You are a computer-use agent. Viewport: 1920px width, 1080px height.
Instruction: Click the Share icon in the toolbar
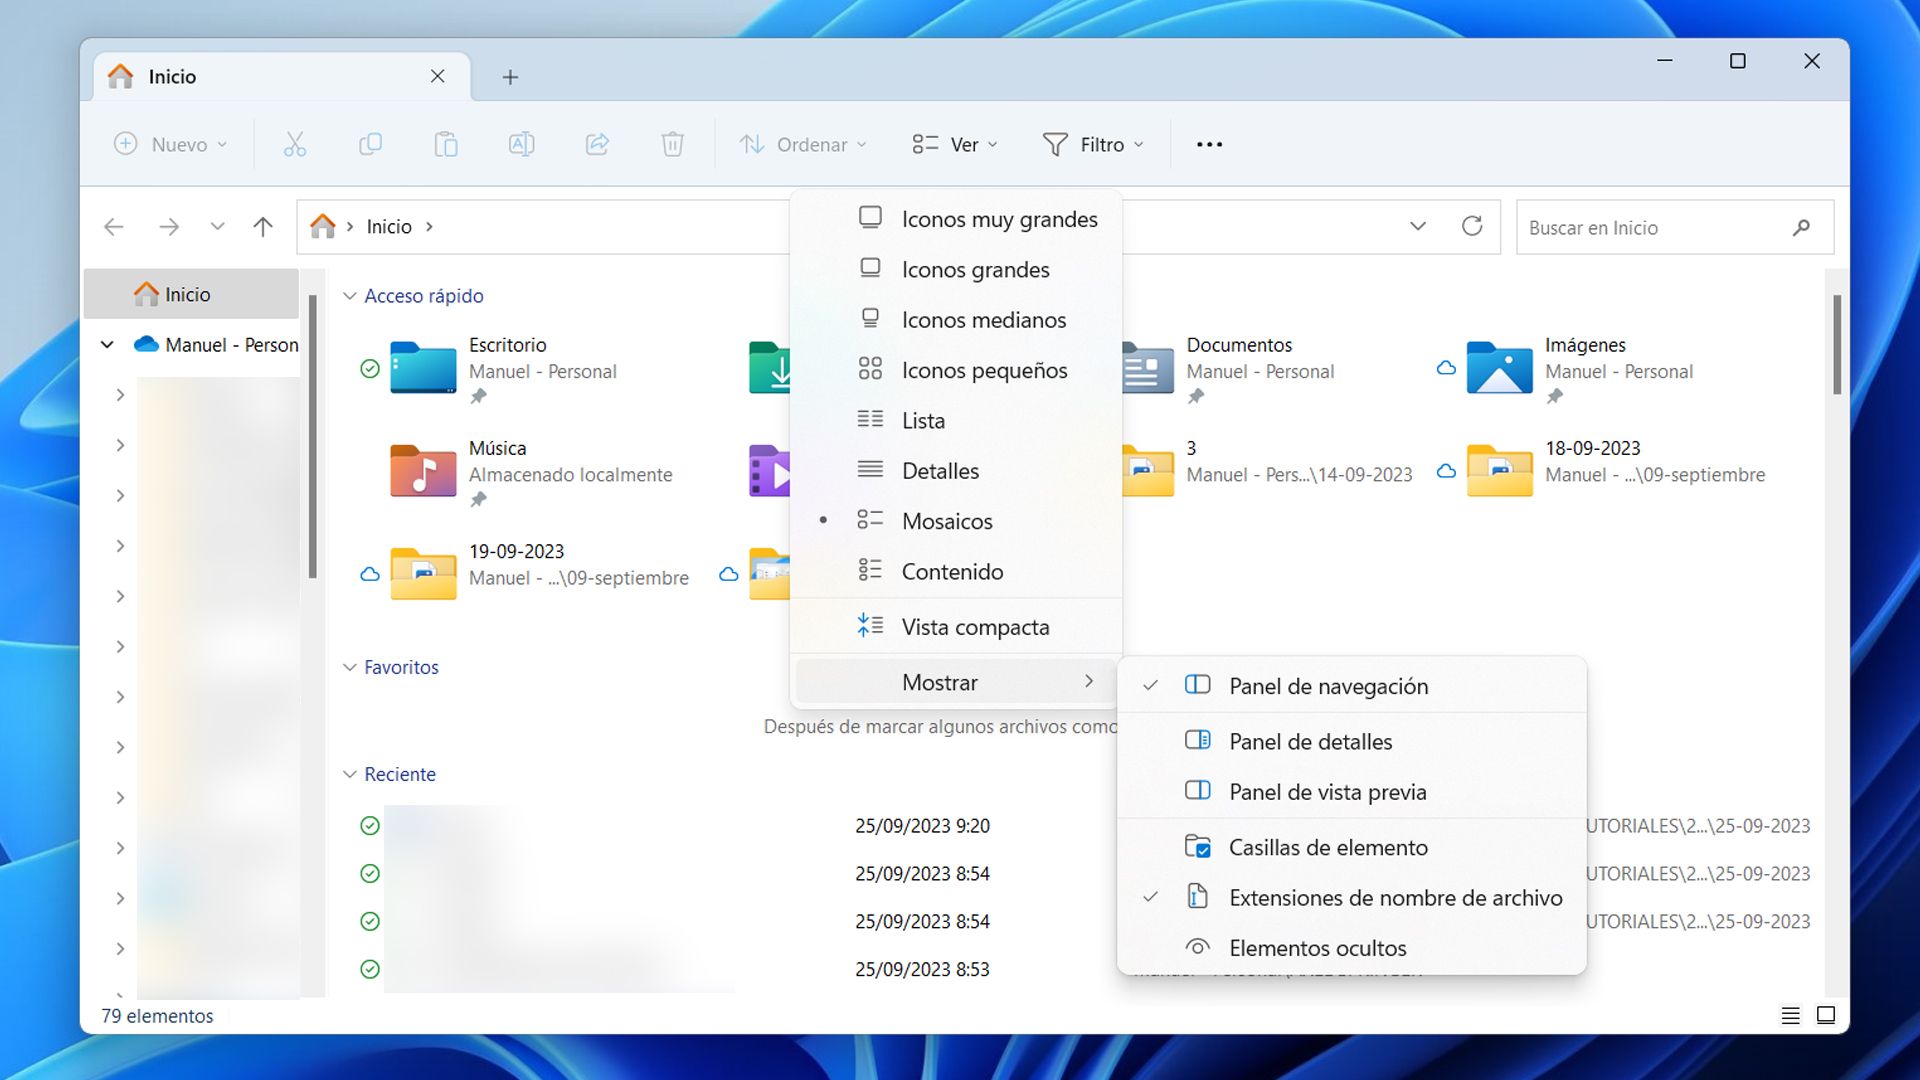click(x=597, y=144)
